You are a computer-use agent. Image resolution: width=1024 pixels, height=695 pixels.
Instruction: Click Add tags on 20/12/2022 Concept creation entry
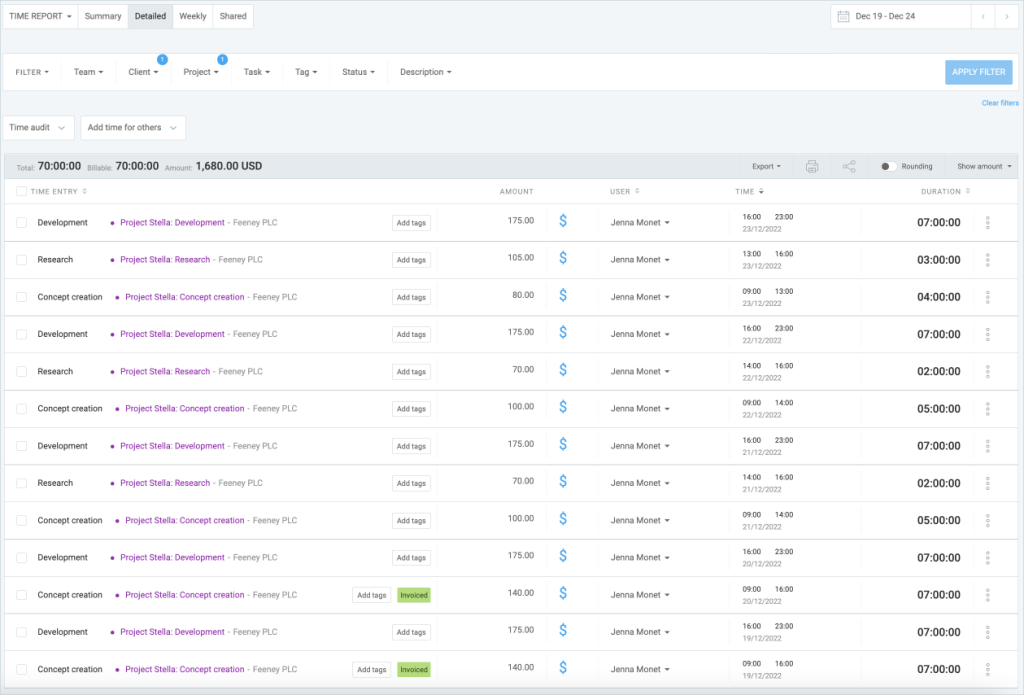click(372, 595)
